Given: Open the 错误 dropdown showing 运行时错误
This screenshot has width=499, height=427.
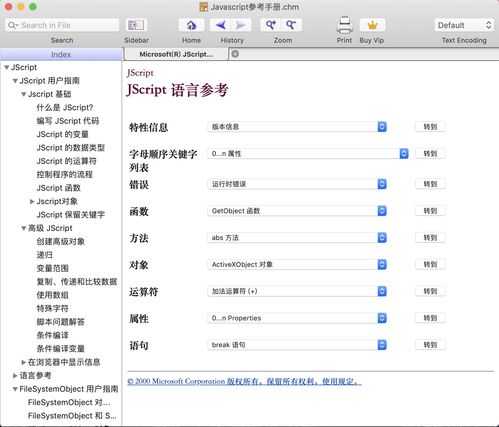Looking at the screenshot, I should 297,184.
